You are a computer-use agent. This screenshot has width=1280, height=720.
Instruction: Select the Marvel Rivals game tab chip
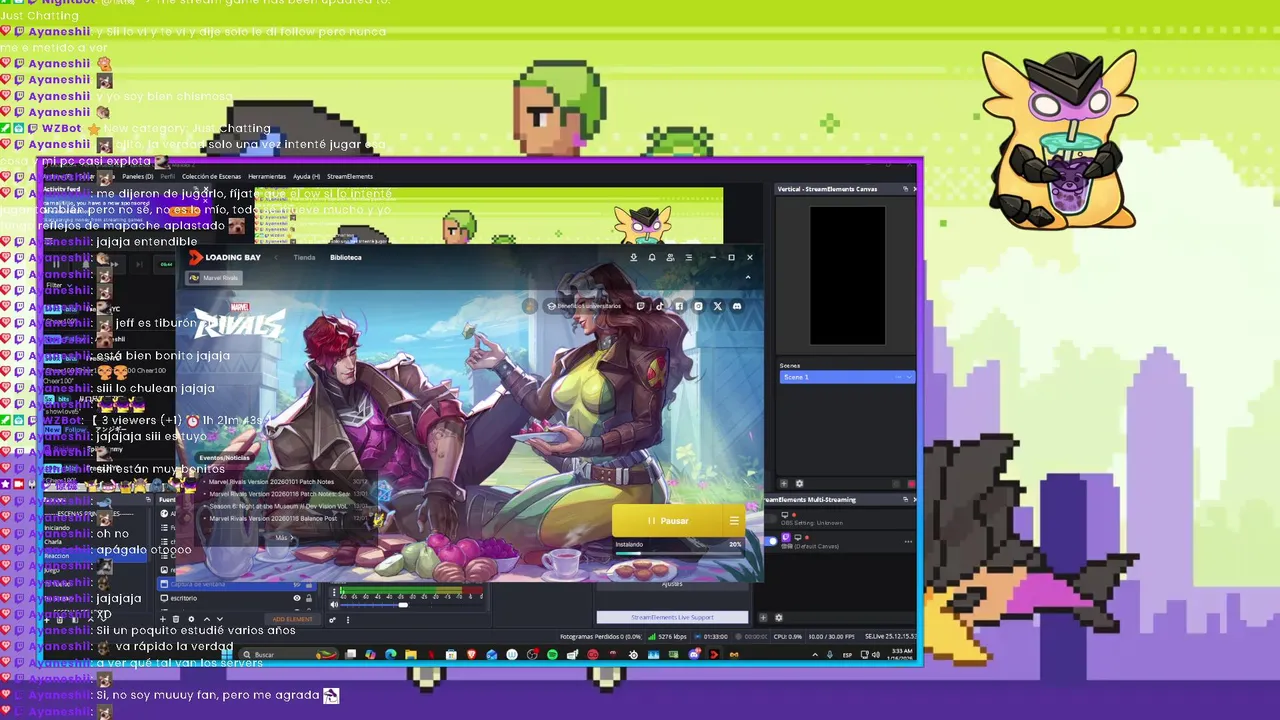point(214,277)
